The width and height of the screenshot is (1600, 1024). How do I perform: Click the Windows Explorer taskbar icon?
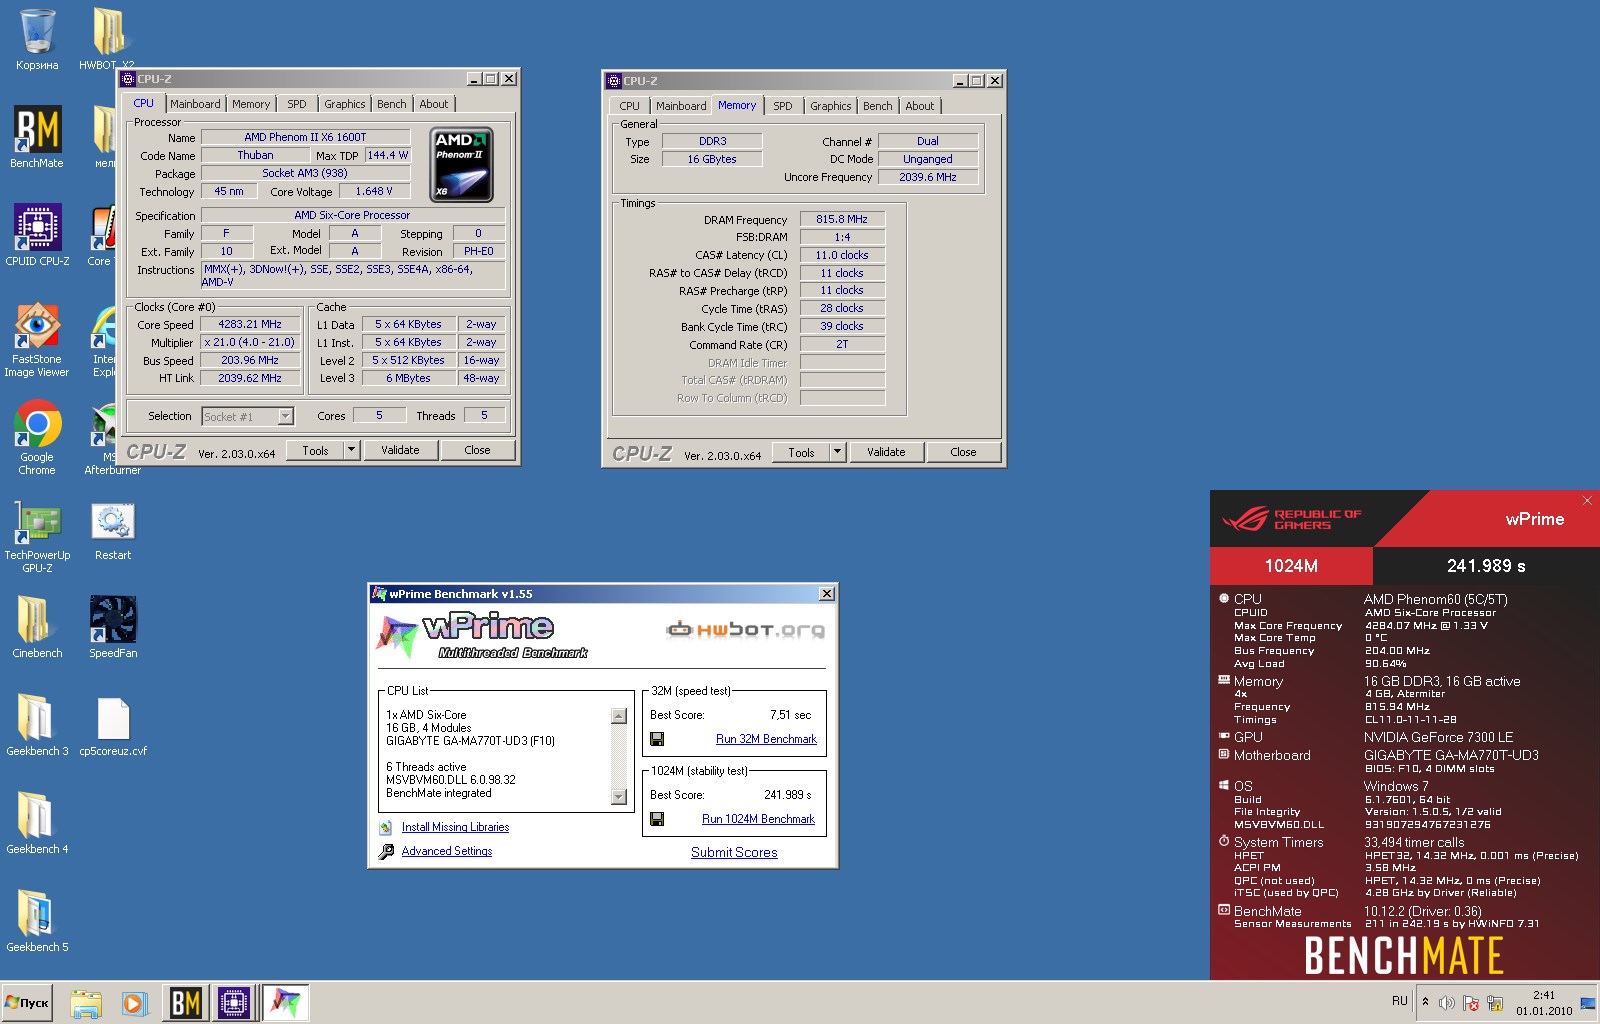pos(86,1003)
